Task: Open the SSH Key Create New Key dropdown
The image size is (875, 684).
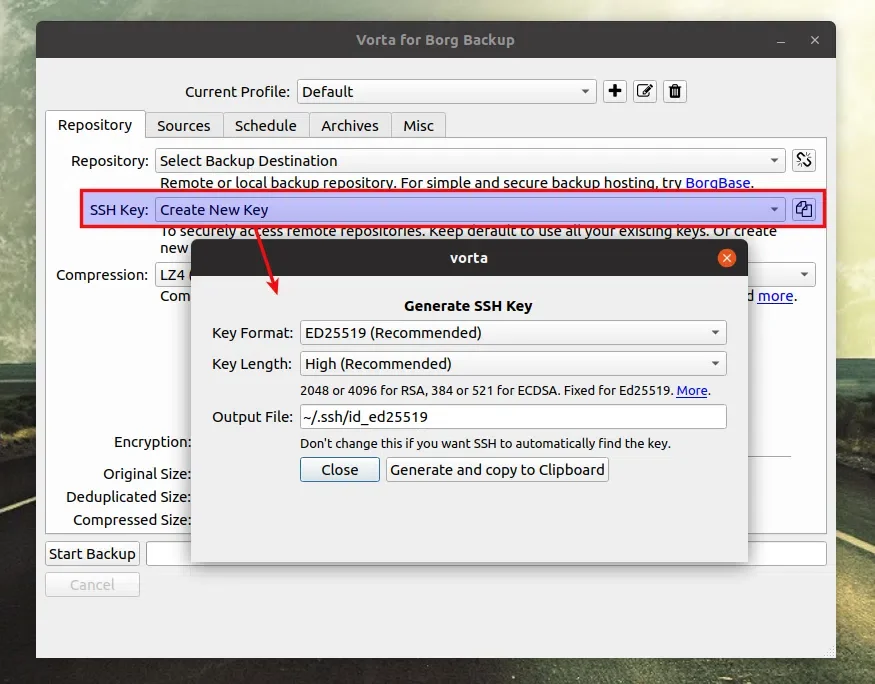Action: pyautogui.click(x=470, y=209)
